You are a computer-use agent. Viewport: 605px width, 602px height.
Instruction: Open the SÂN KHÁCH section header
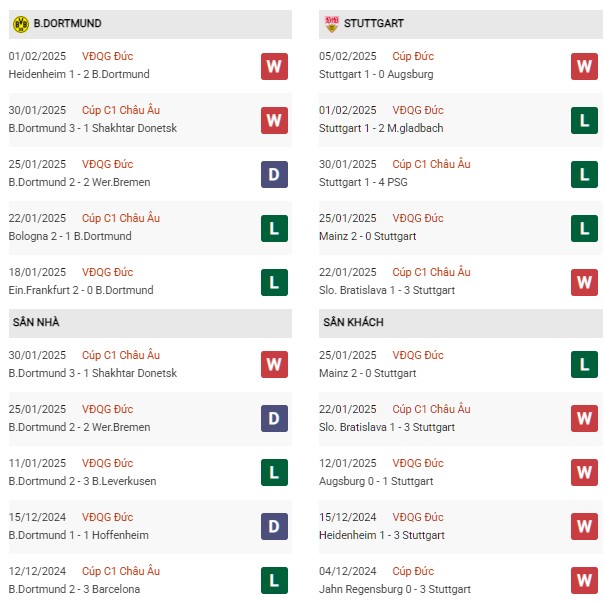[461, 323]
